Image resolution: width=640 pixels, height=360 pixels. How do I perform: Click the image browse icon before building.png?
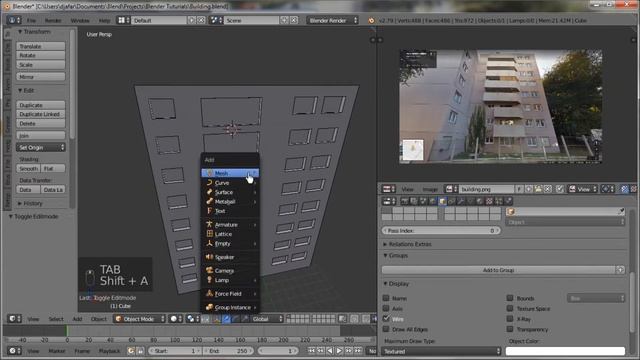pos(451,189)
